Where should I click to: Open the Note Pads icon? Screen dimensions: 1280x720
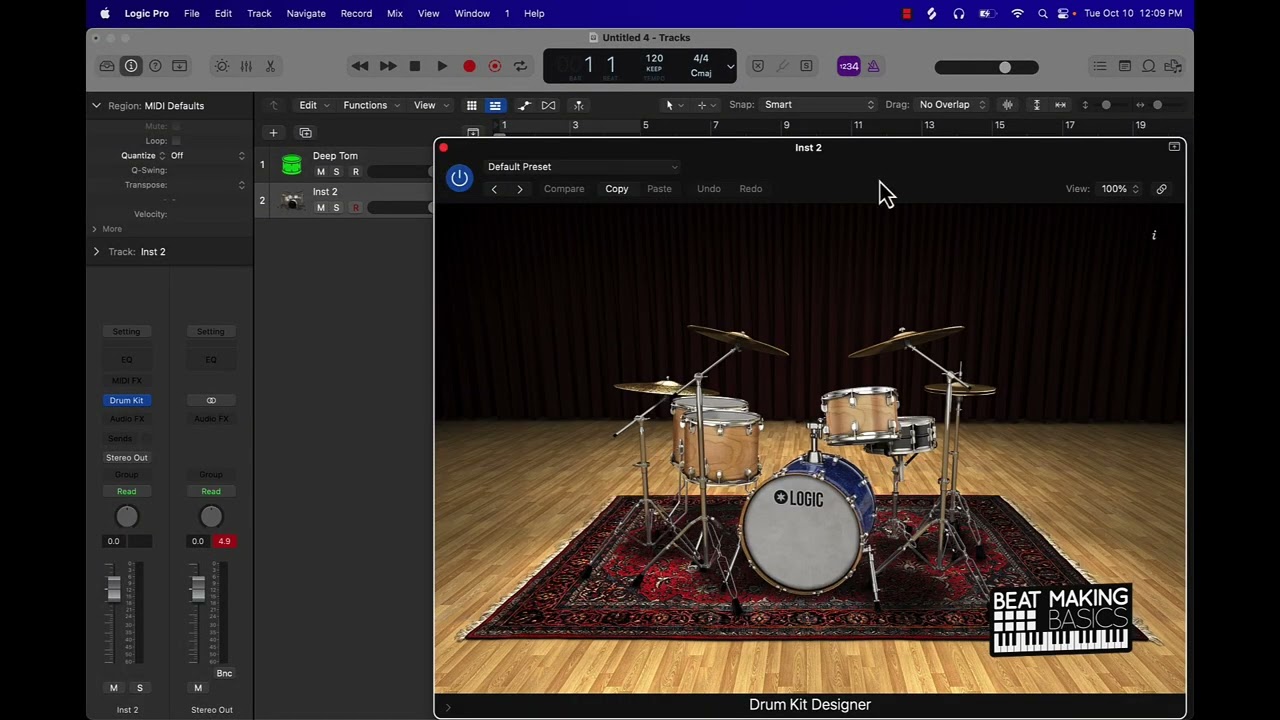point(1125,66)
